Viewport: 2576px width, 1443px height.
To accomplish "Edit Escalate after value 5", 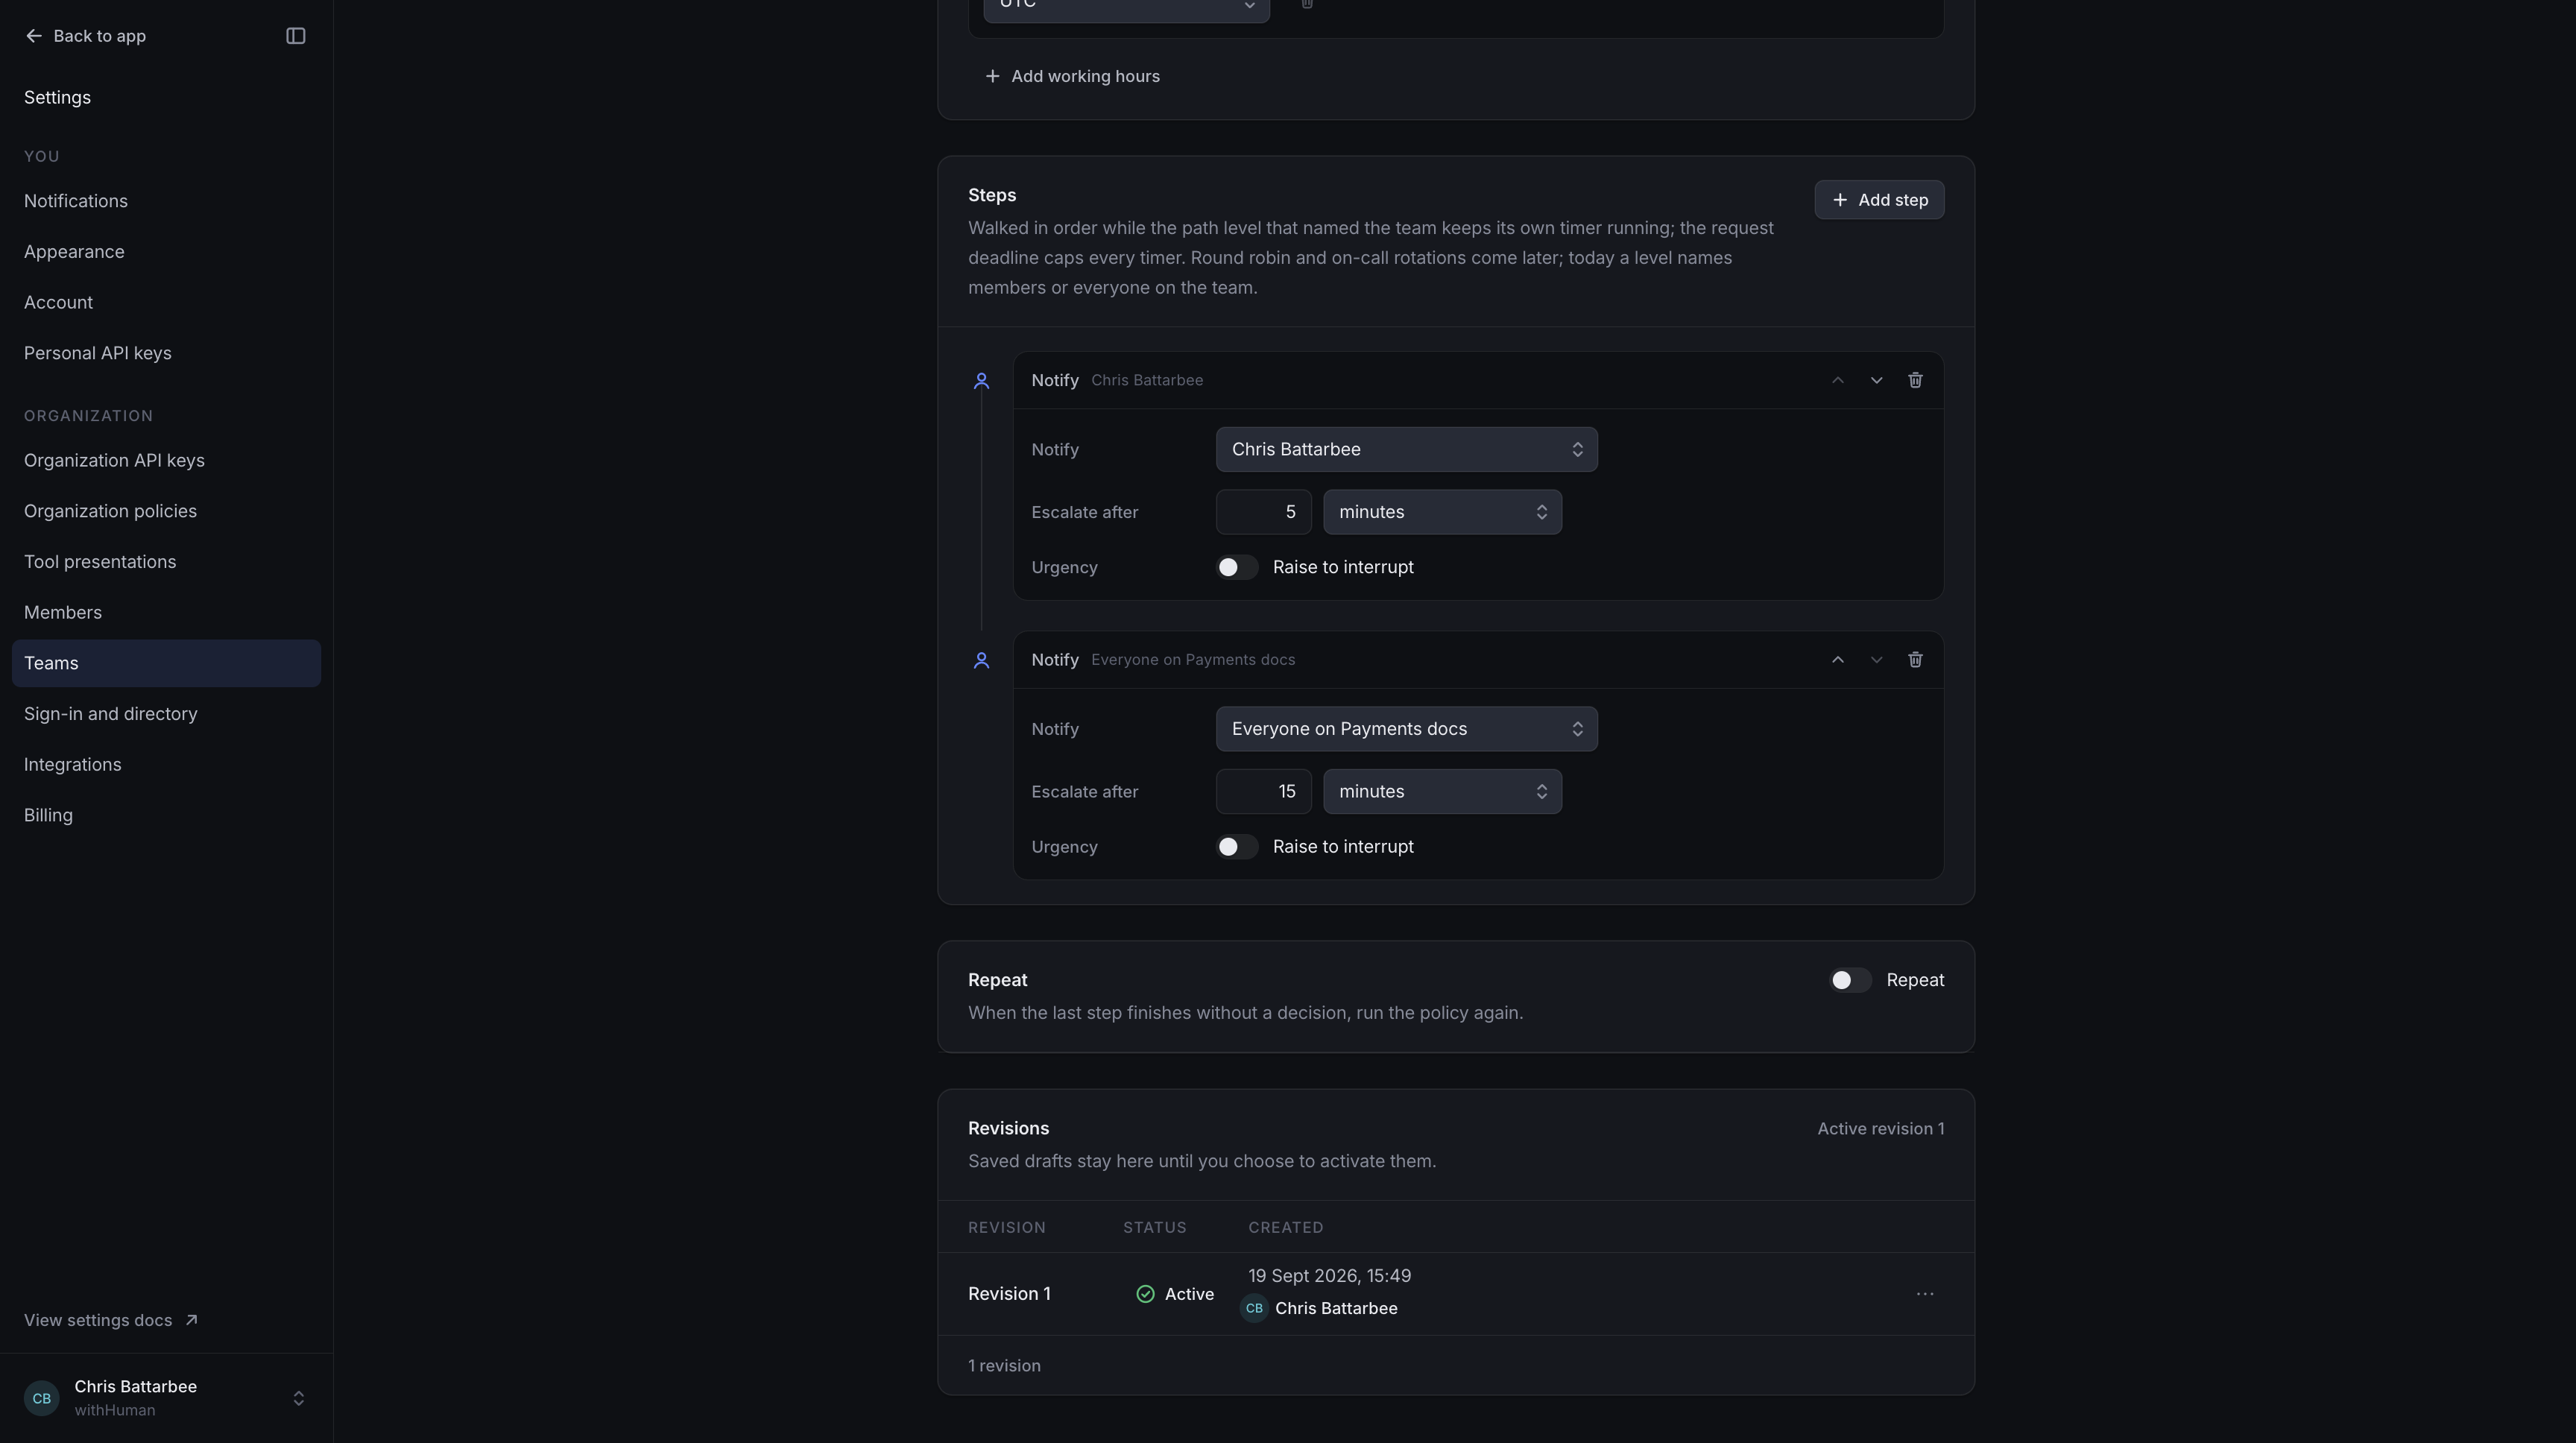I will [x=1263, y=512].
